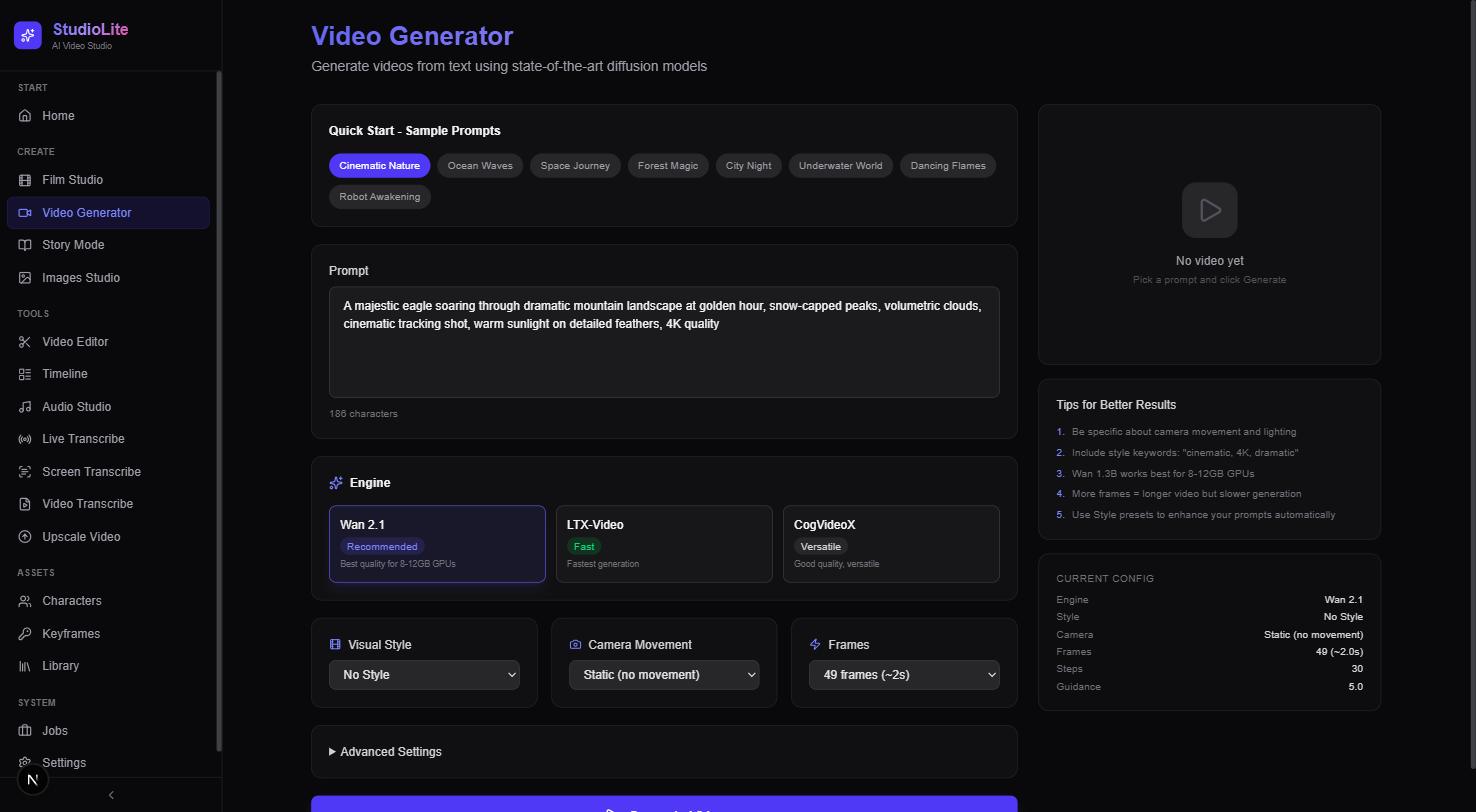
Task: Select the LTX-Video engine card
Action: coord(664,544)
